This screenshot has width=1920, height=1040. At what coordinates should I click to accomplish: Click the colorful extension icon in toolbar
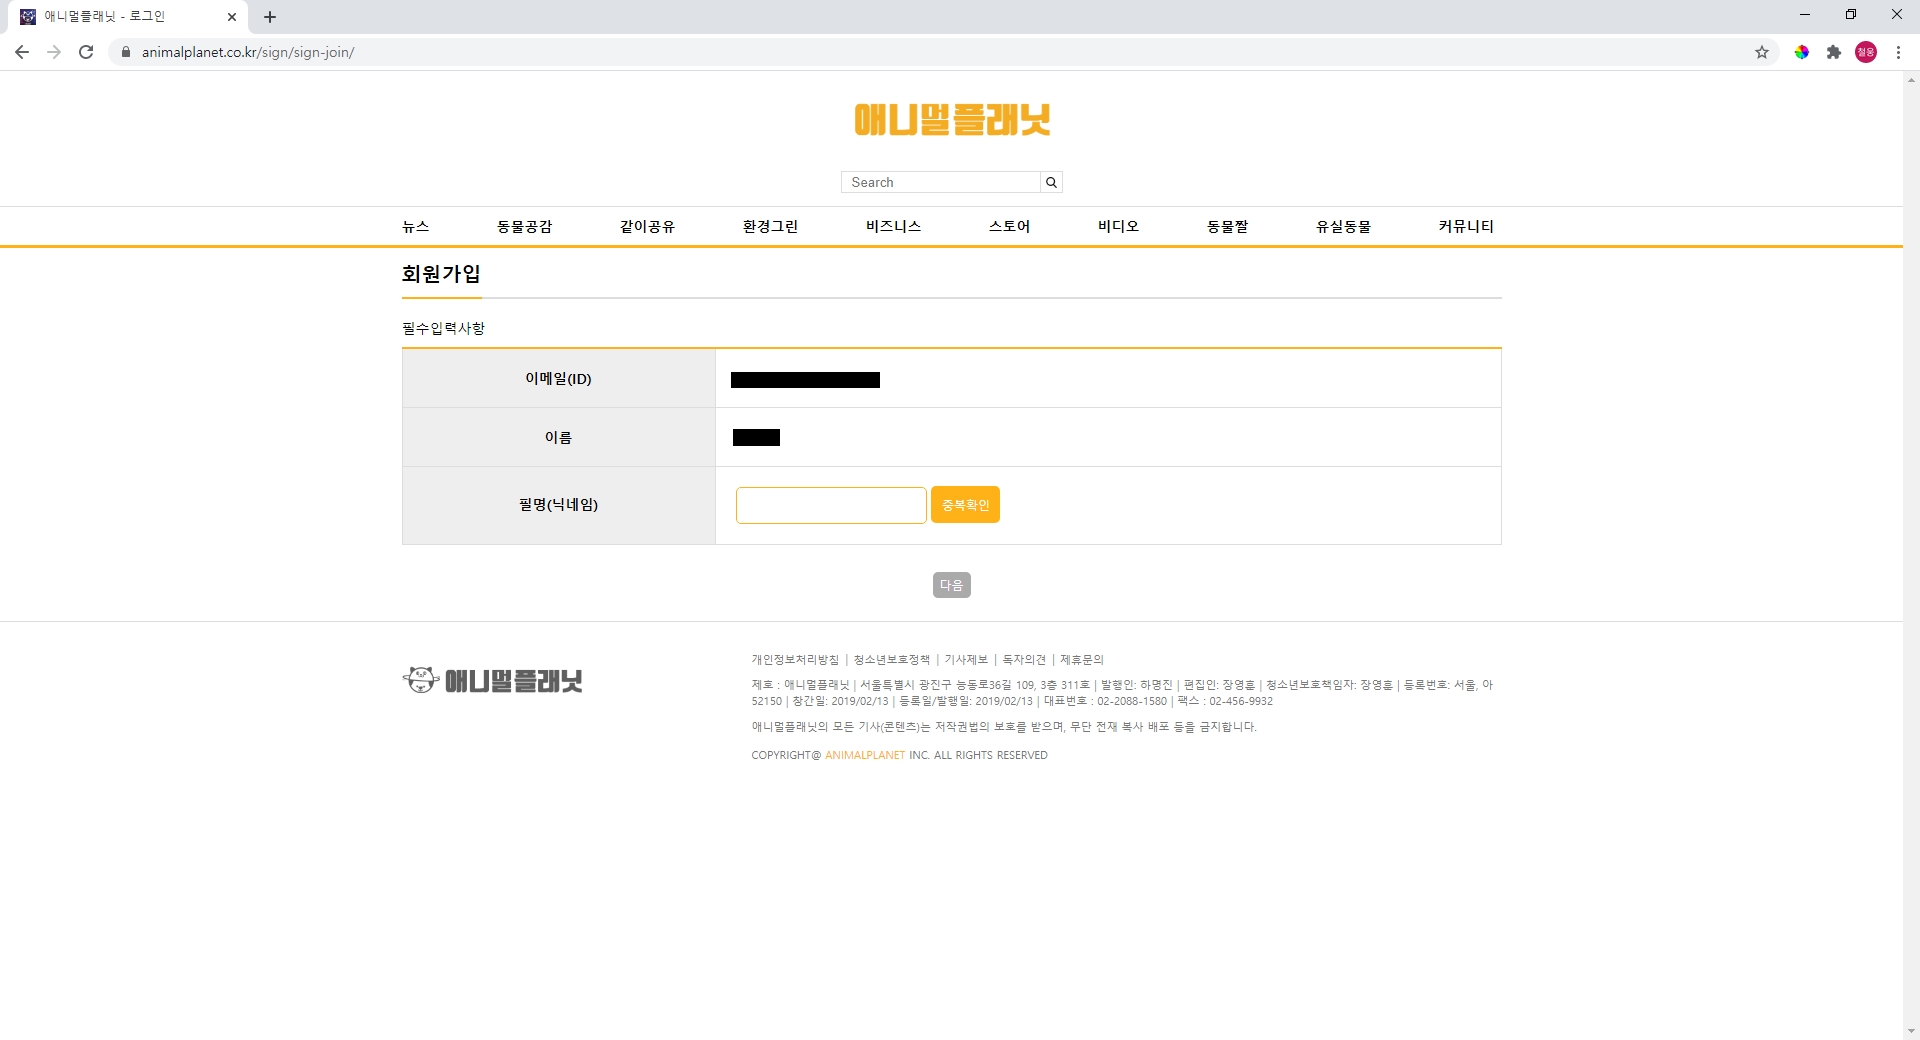pyautogui.click(x=1802, y=52)
